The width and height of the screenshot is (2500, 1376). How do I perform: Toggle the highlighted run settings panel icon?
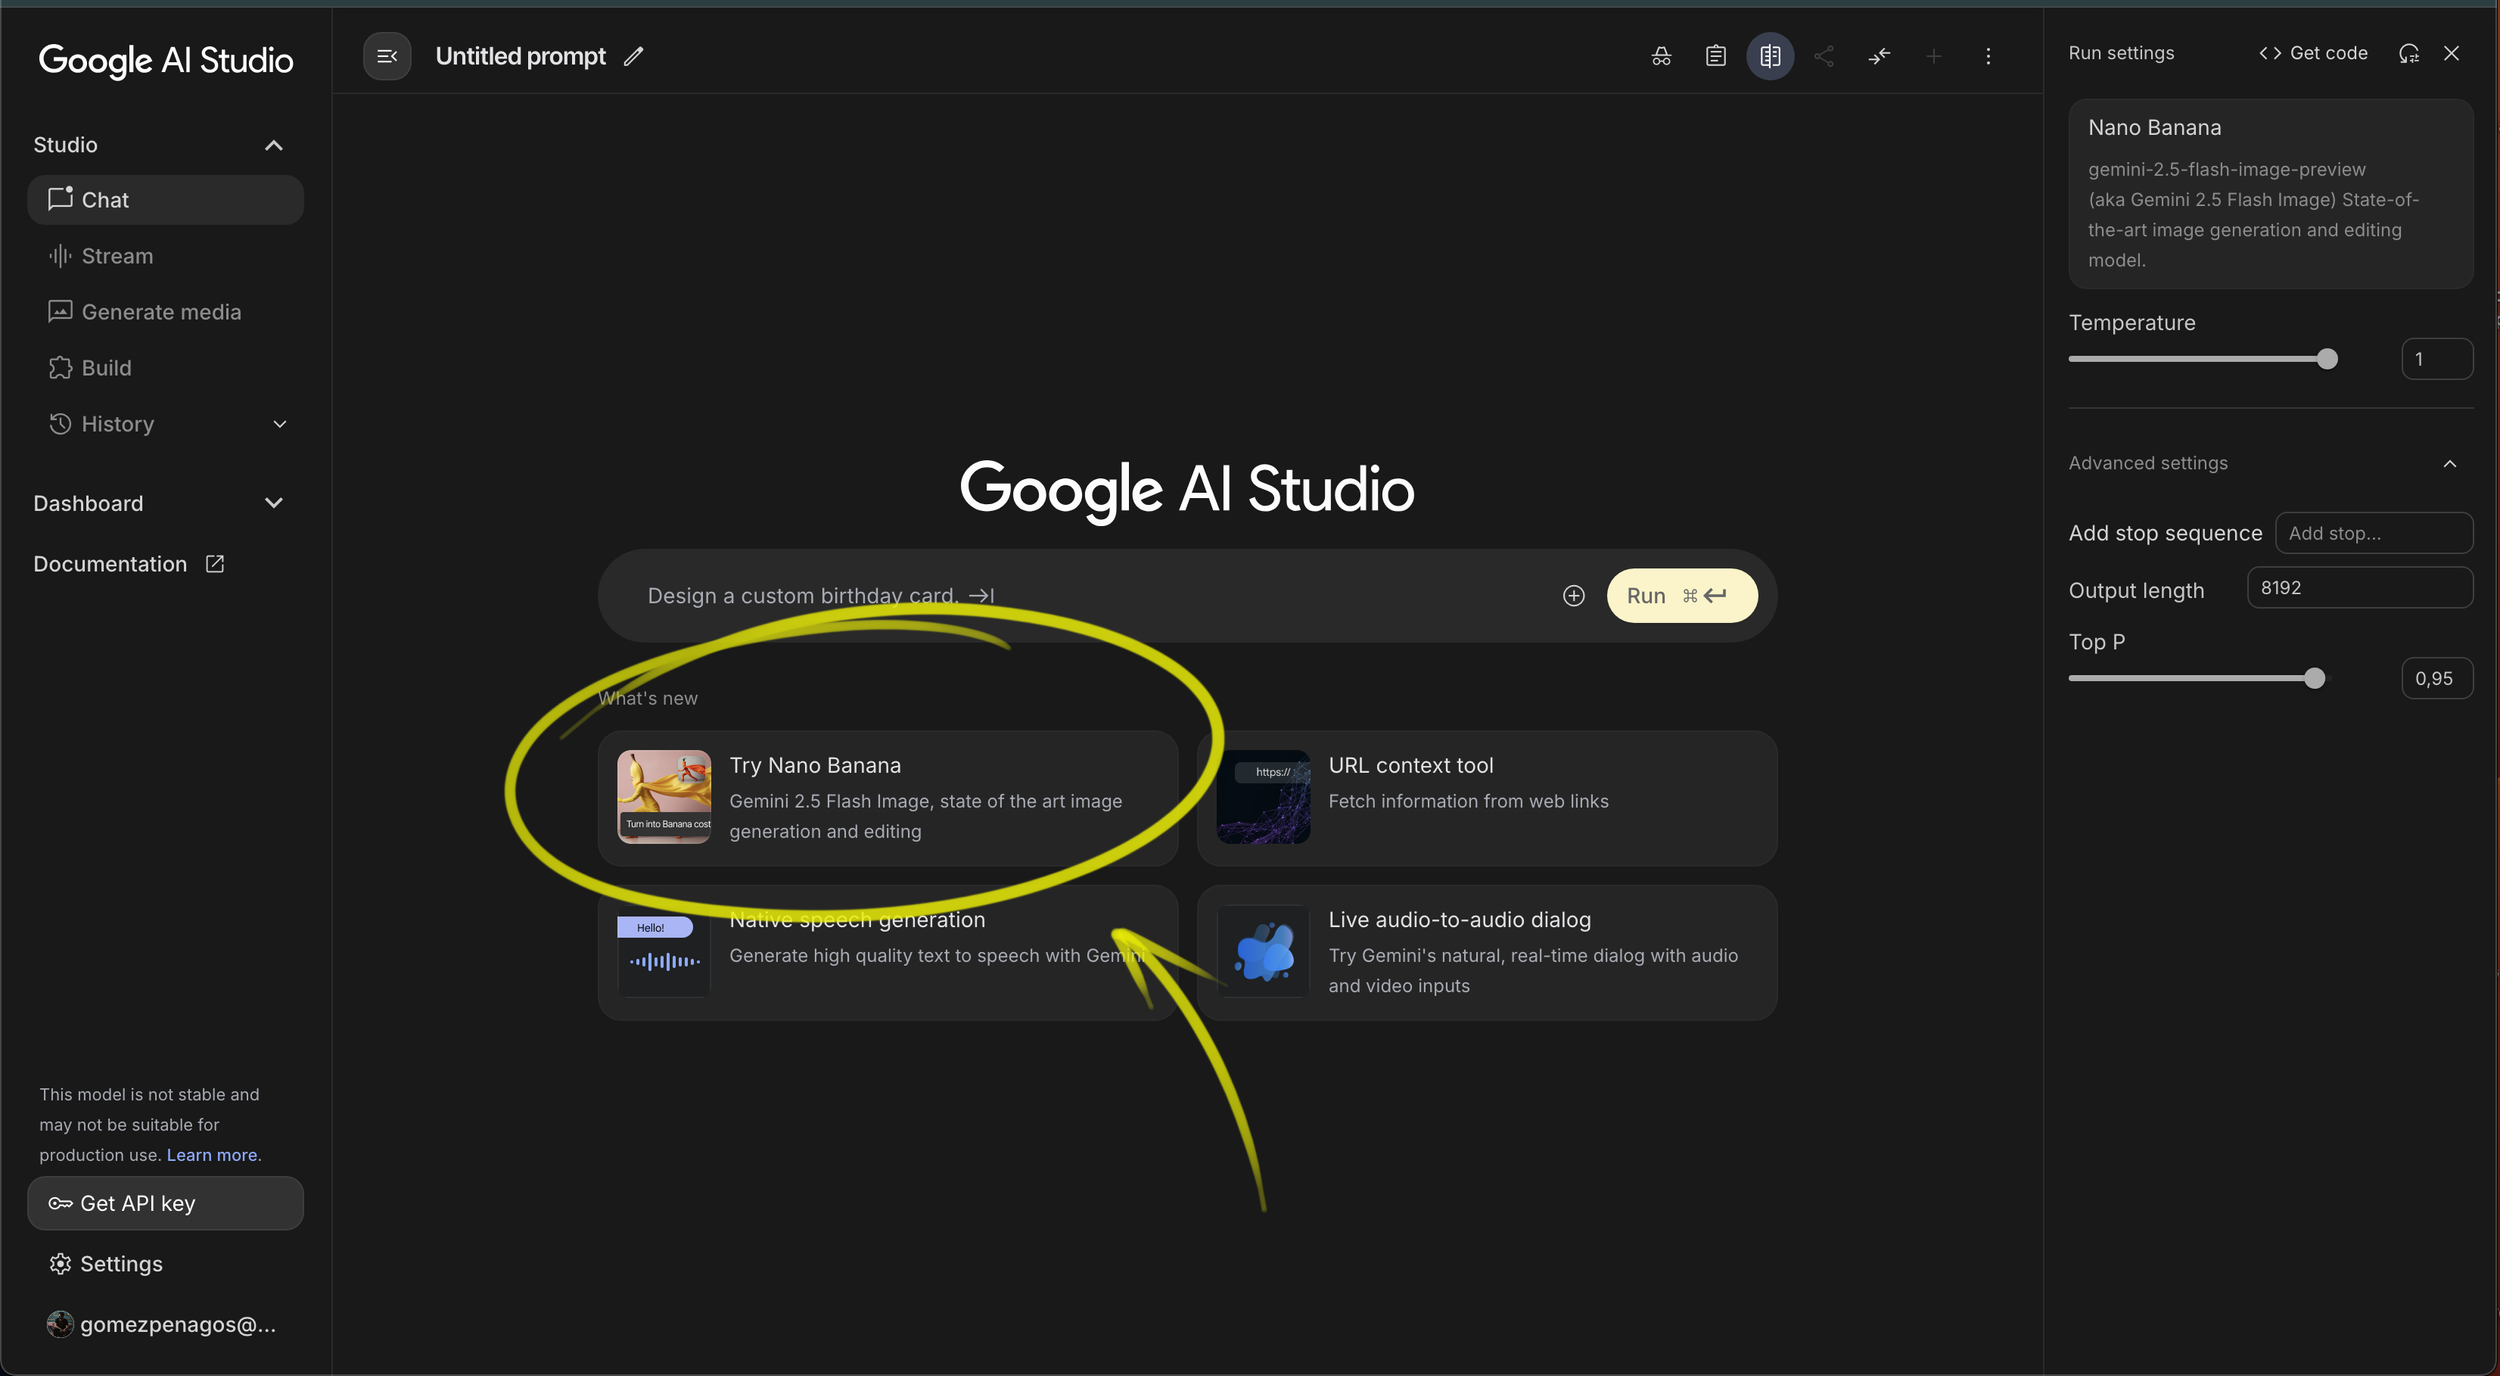[1770, 56]
